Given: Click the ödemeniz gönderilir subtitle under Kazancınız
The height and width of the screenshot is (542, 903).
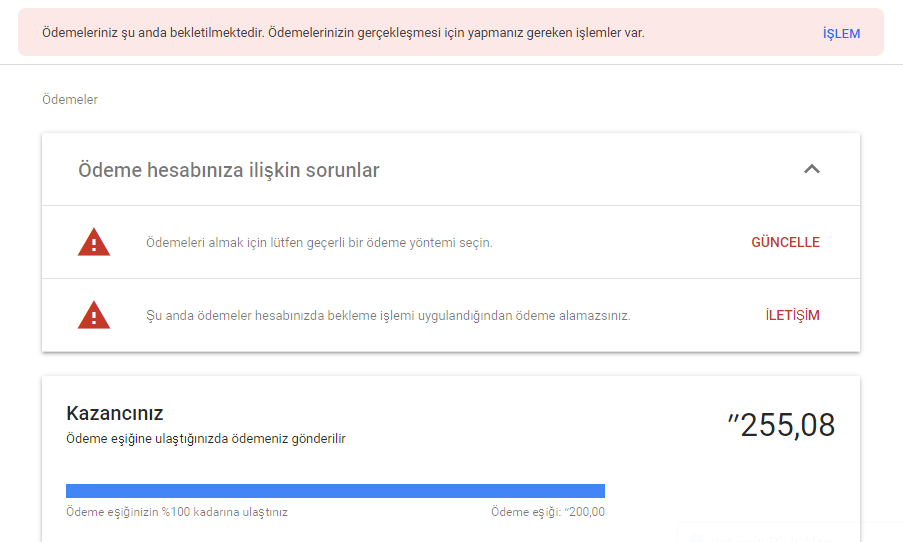Looking at the screenshot, I should 206,439.
